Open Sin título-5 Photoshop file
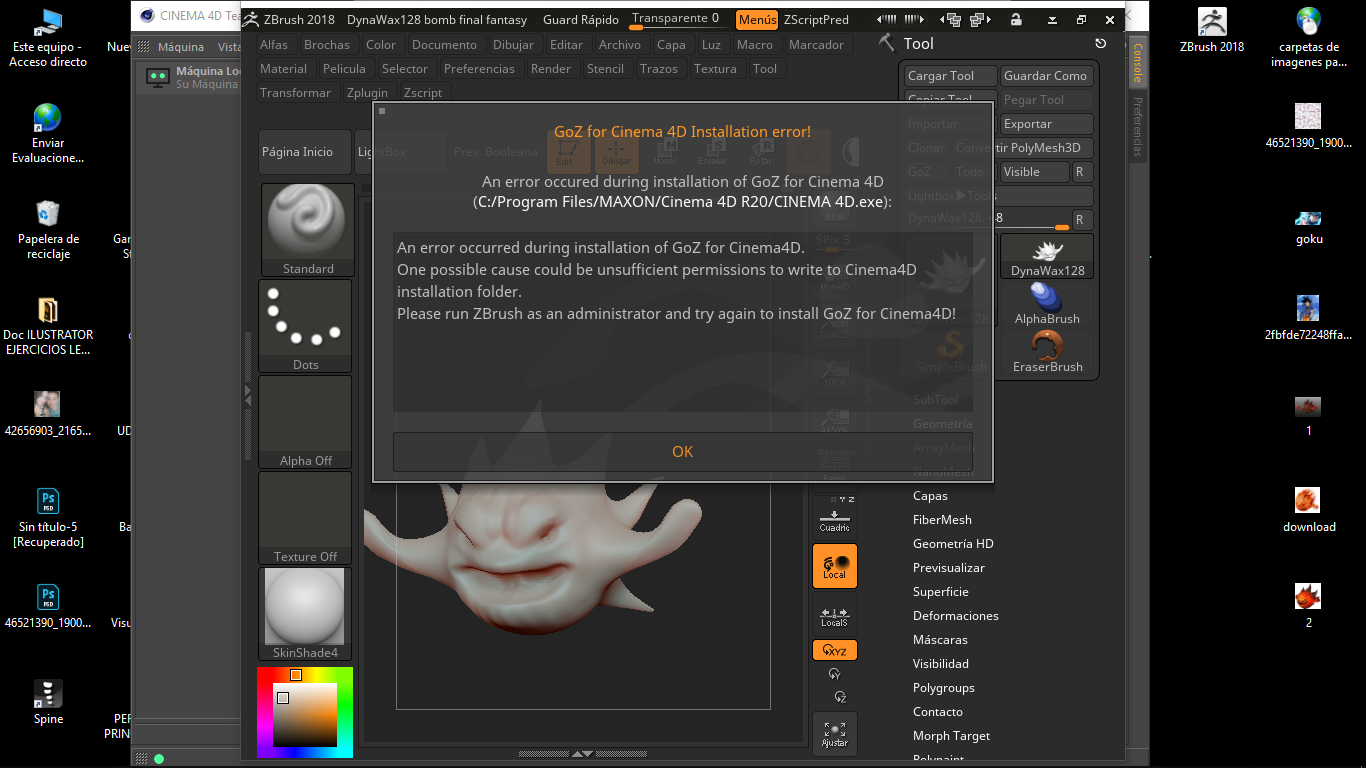Viewport: 1366px width, 768px height. coord(48,518)
